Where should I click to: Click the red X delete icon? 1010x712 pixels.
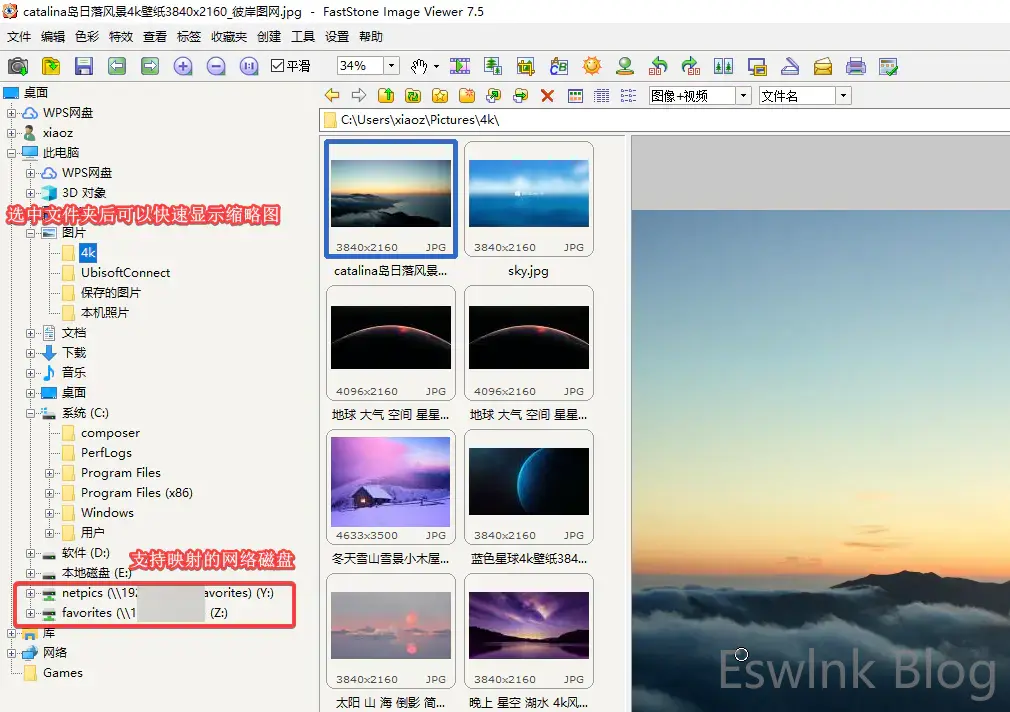pos(547,96)
